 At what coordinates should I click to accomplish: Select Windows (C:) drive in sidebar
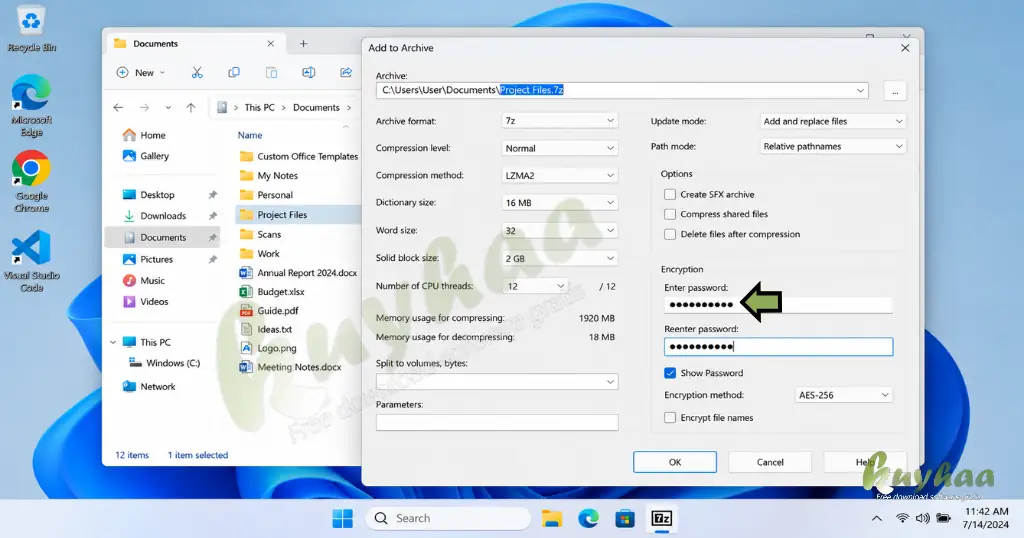click(165, 363)
